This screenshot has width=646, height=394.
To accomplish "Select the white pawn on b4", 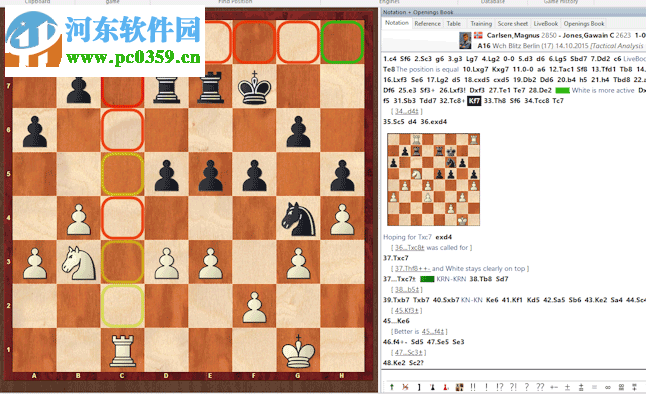I will [78, 219].
